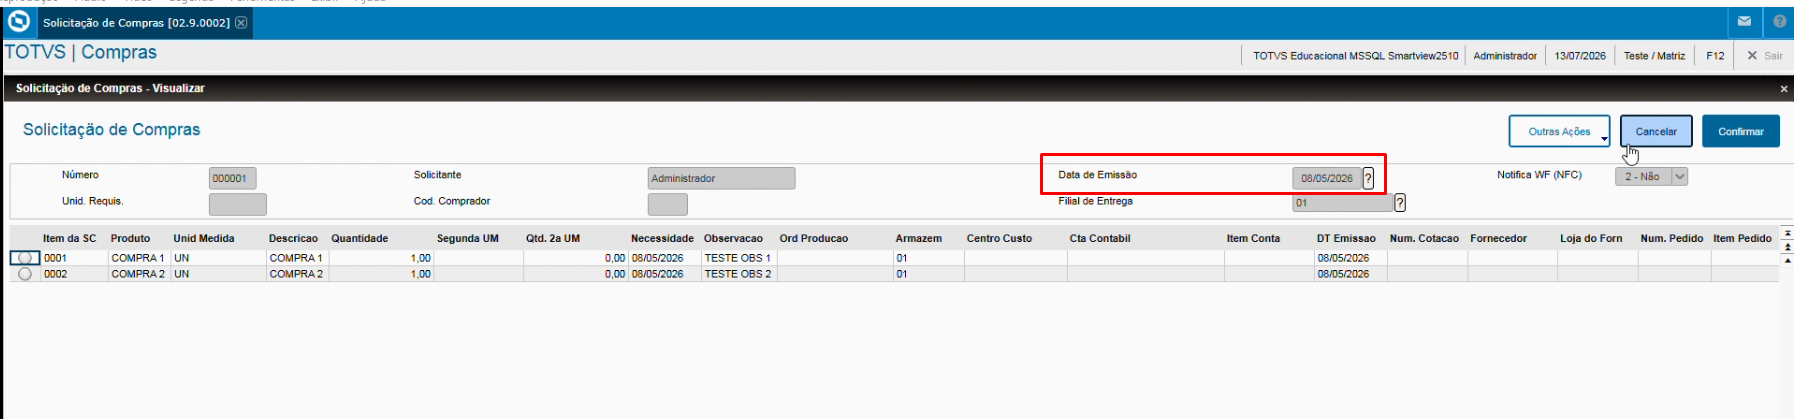Click the Produto column header
Screen dimensions: 1794x419
click(130, 238)
